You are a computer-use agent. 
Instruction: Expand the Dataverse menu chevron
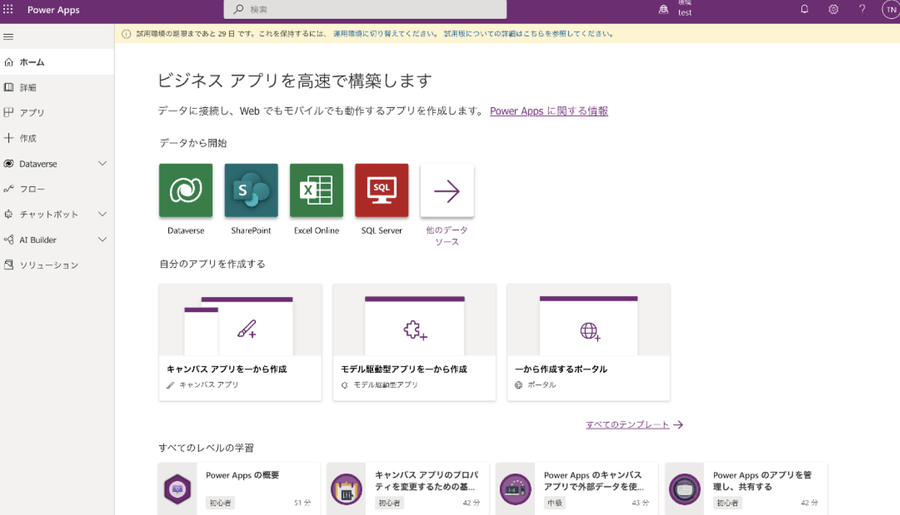coord(102,164)
